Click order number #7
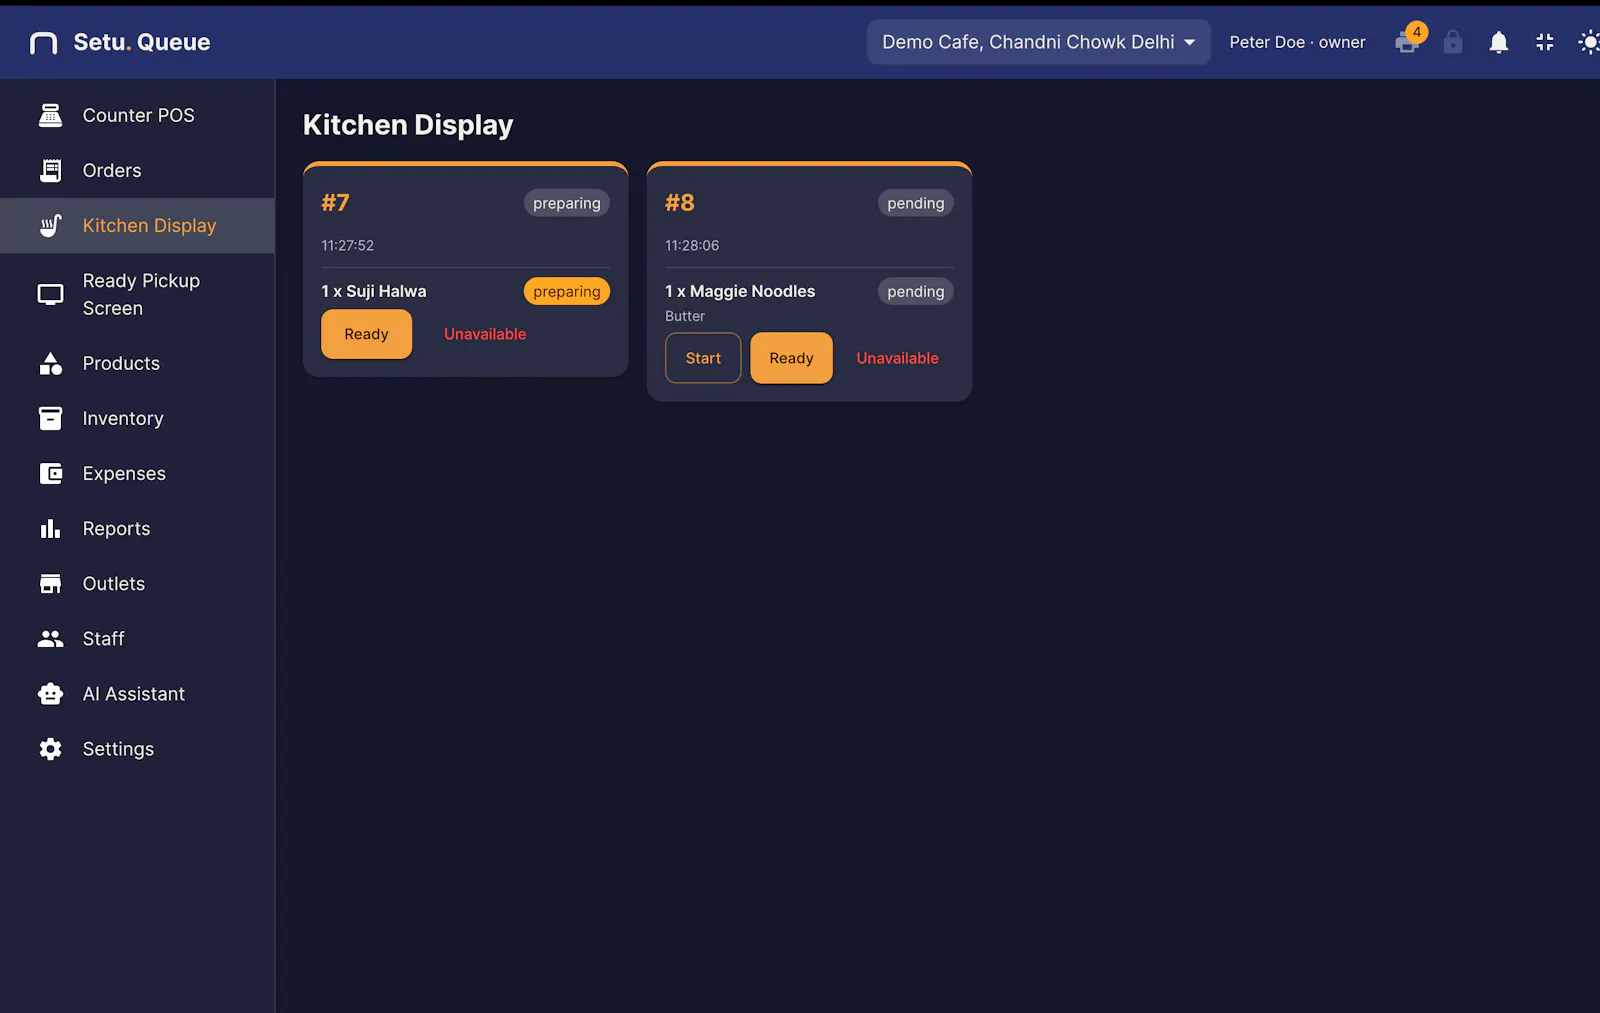1600x1013 pixels. coord(335,203)
